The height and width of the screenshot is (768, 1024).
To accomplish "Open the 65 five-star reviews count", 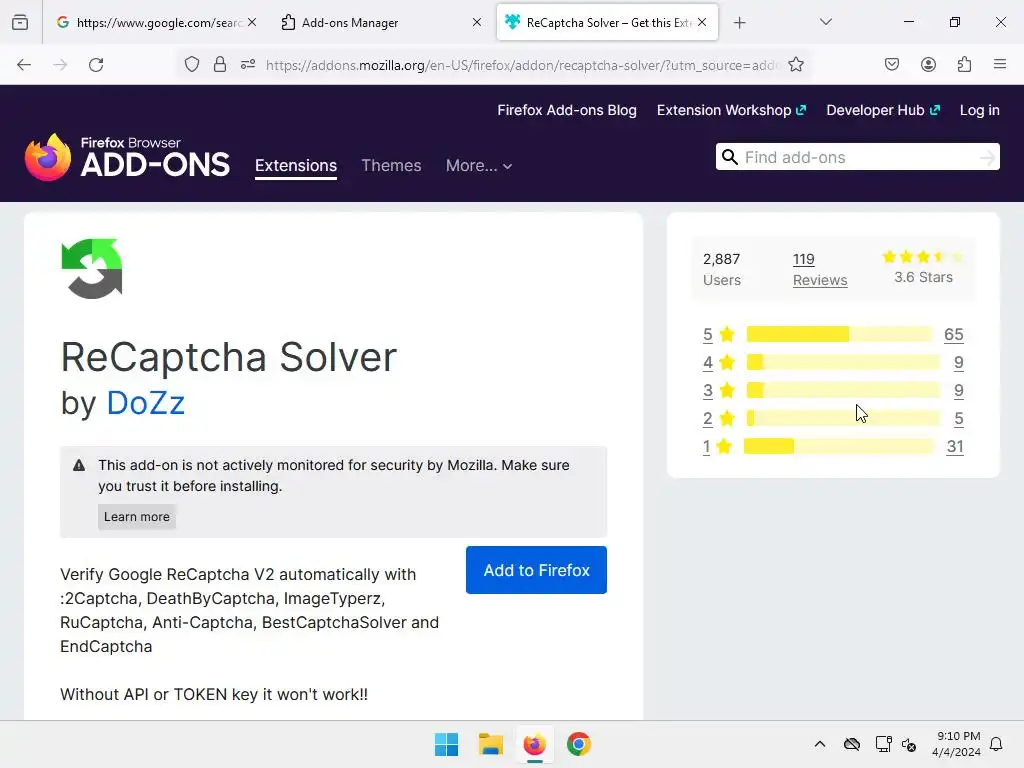I will coord(953,334).
